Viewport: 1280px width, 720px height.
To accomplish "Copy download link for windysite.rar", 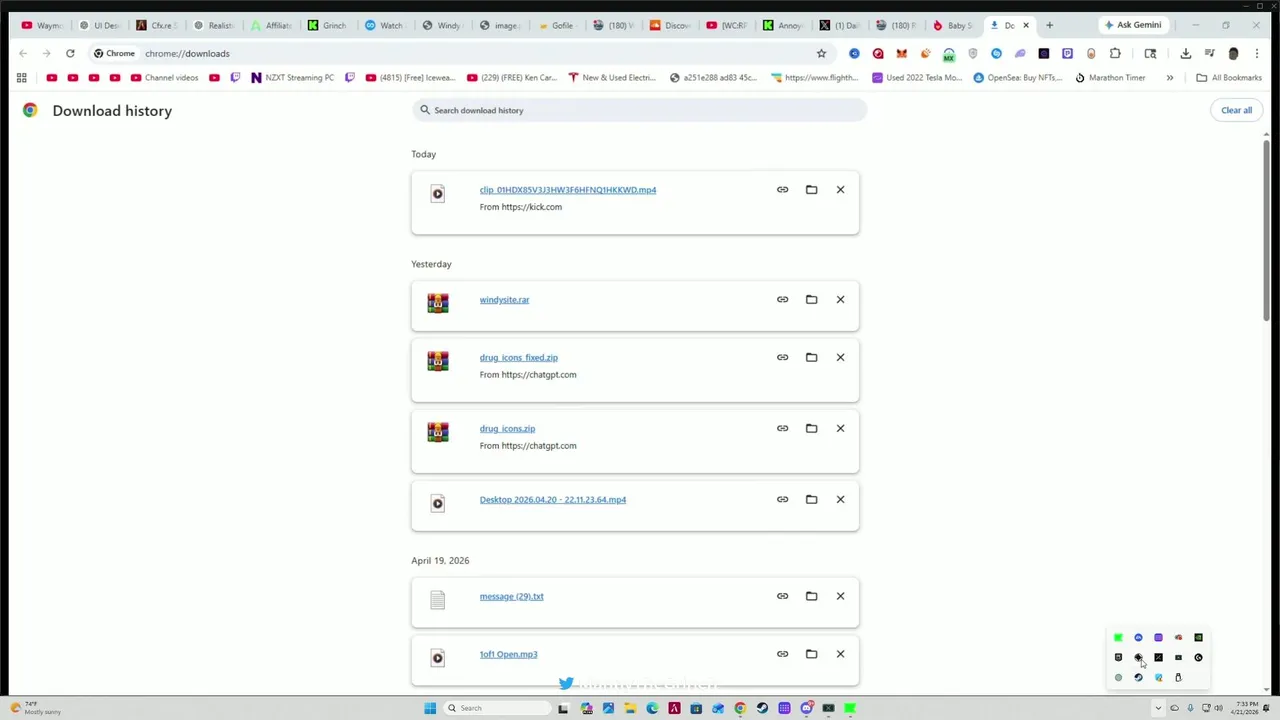I will 782,300.
